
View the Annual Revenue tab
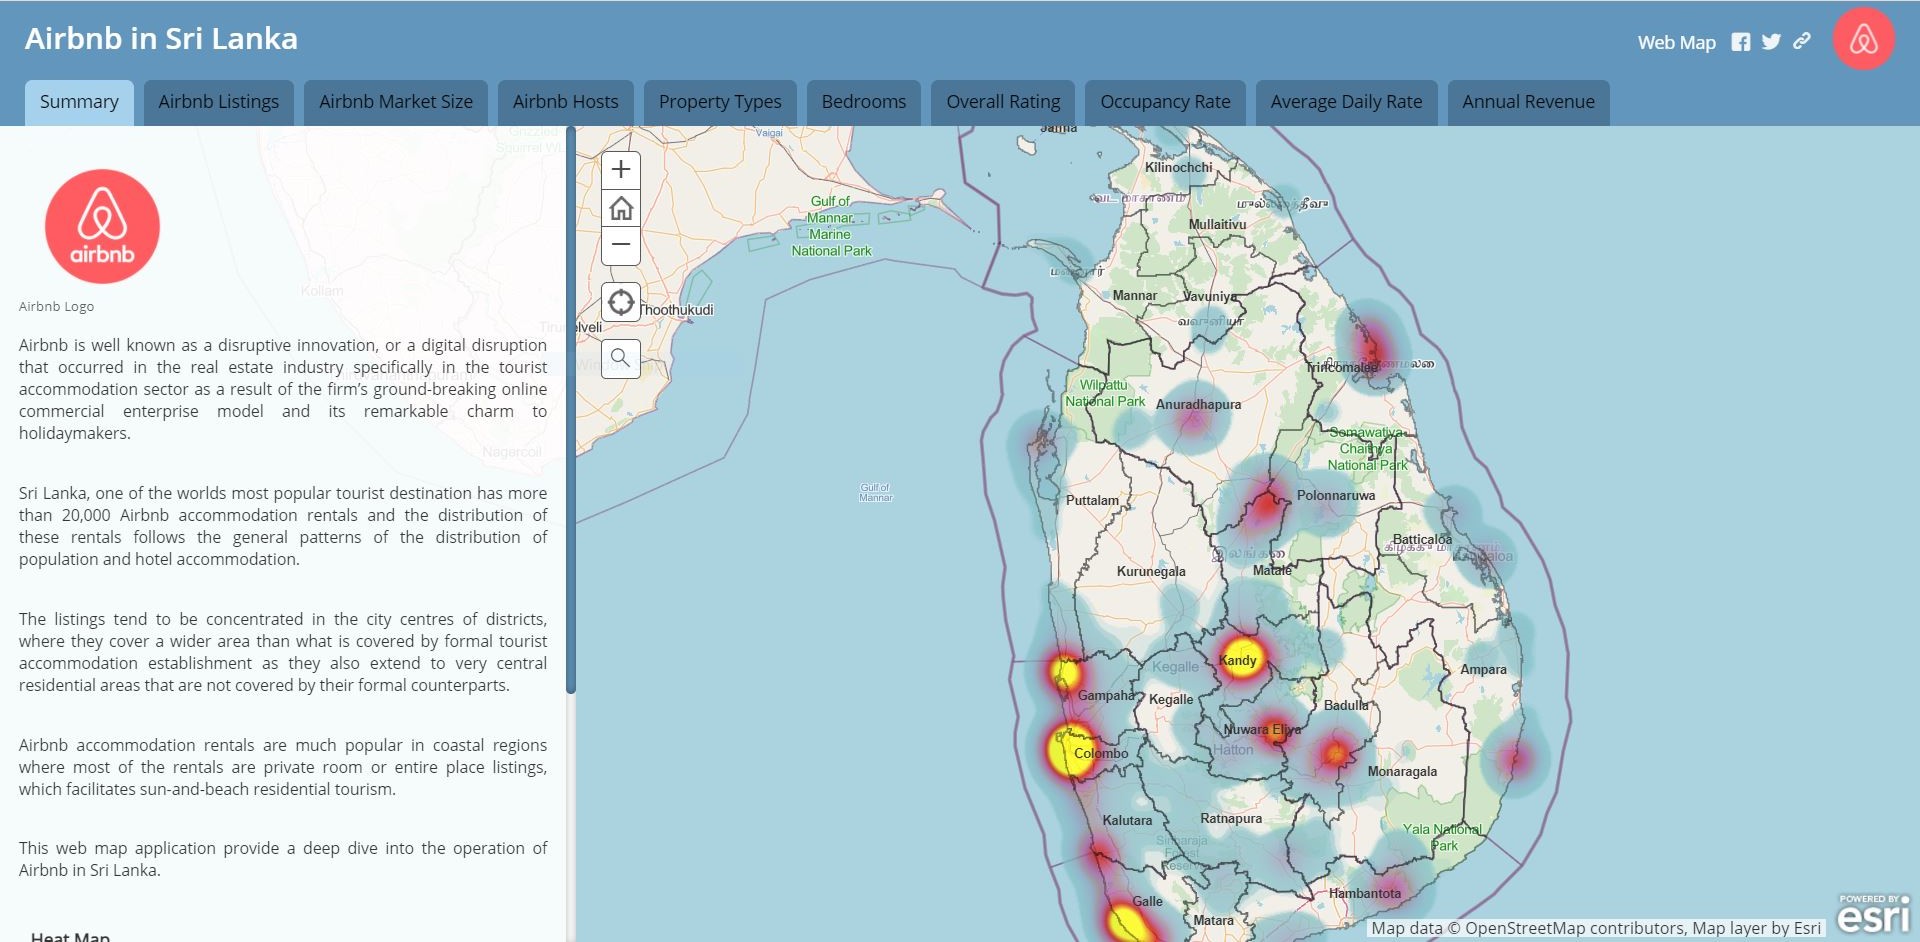[x=1528, y=102]
